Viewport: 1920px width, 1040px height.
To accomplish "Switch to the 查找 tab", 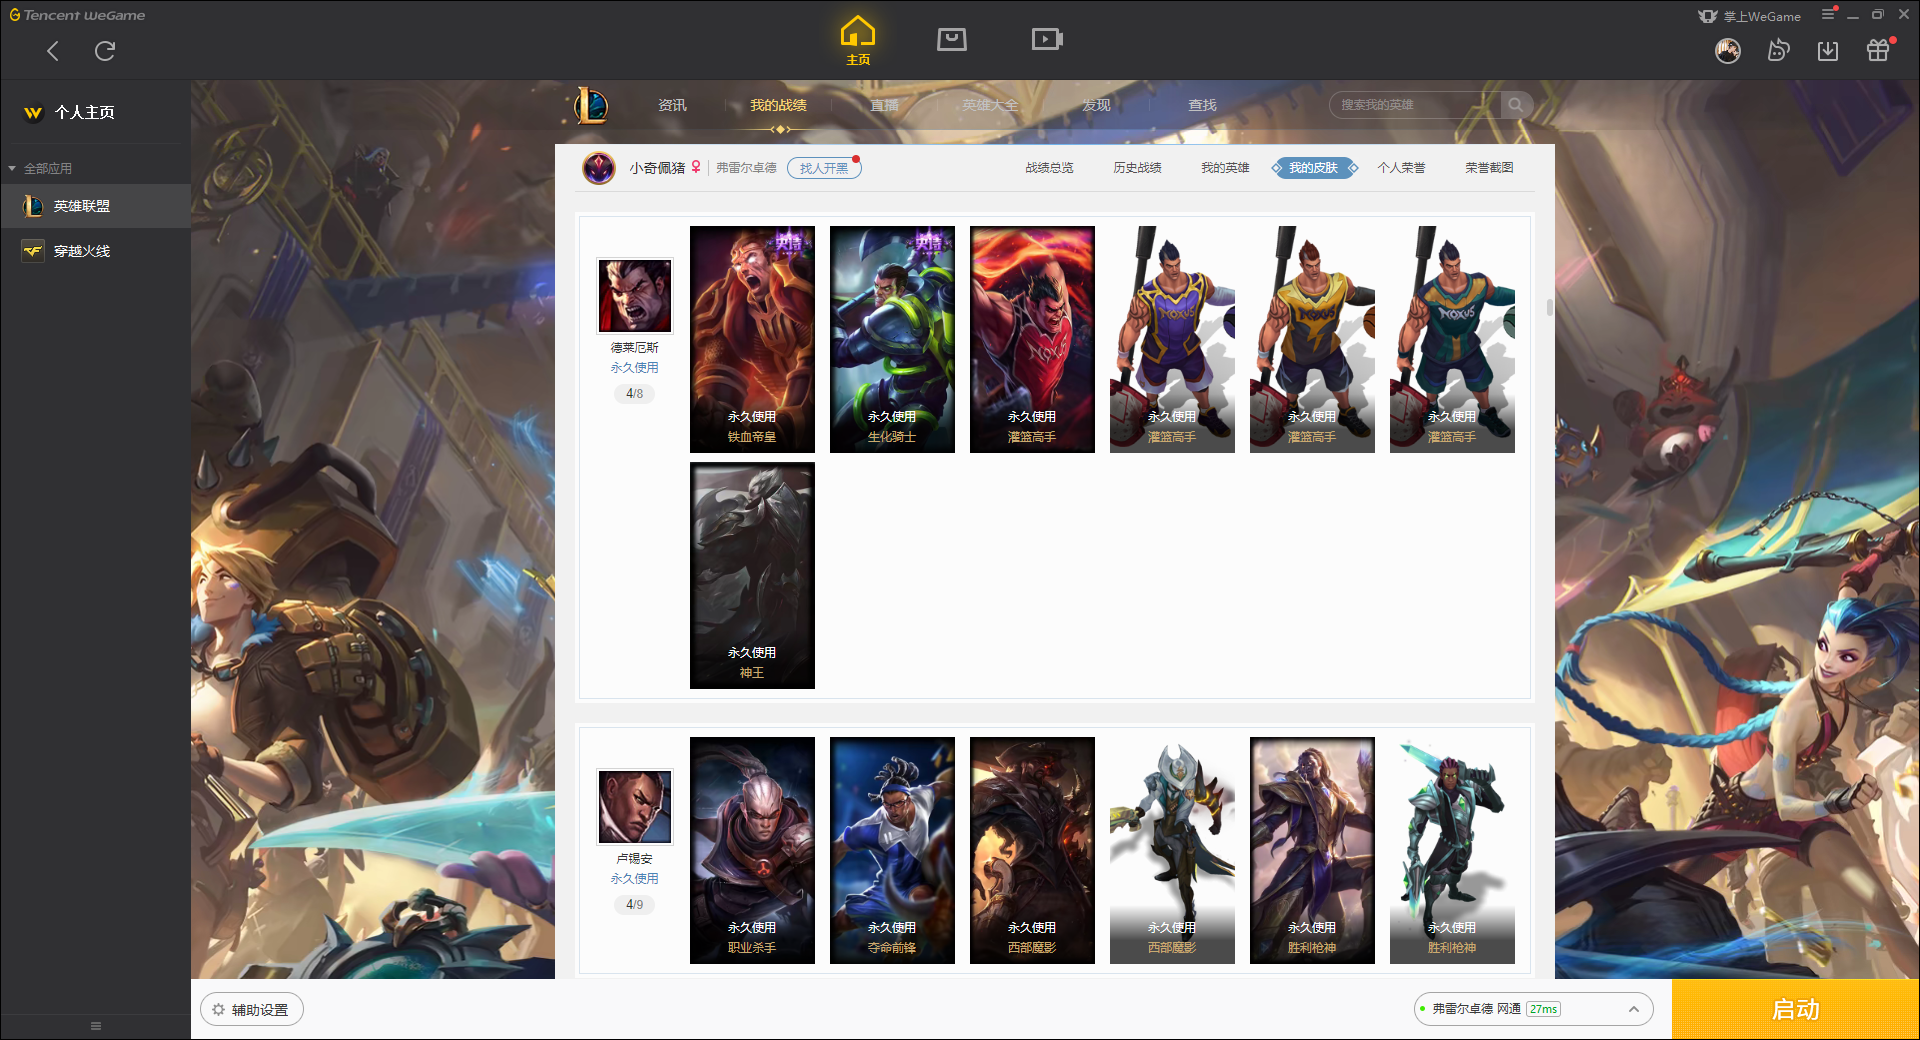I will [x=1202, y=105].
